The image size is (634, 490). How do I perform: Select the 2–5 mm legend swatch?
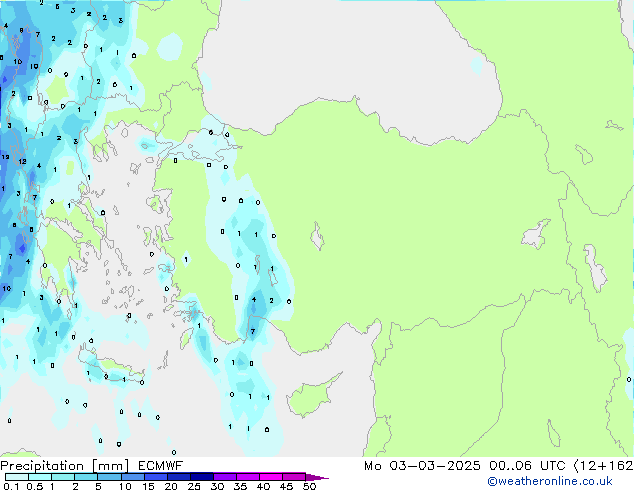coord(86,477)
